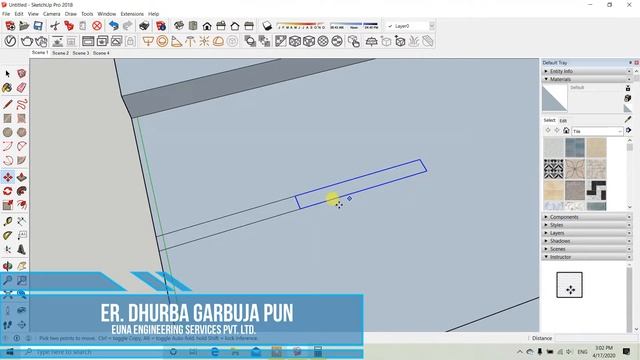This screenshot has width=640, height=360.
Task: Open the Extensions menu
Action: [x=132, y=14]
